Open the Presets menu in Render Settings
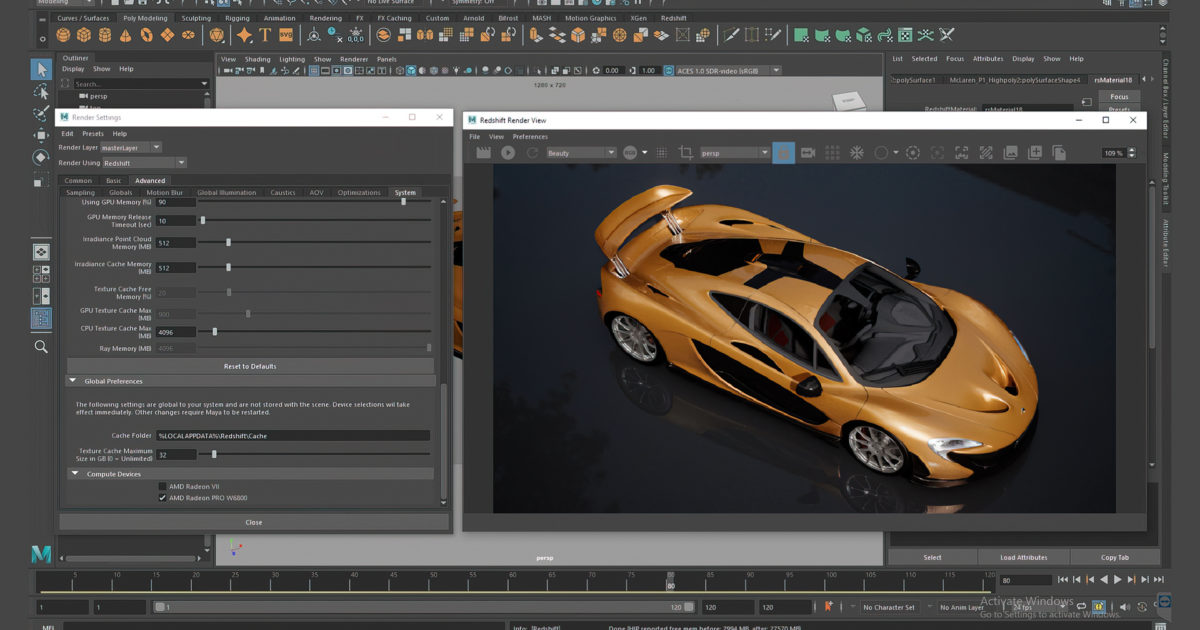 click(93, 133)
